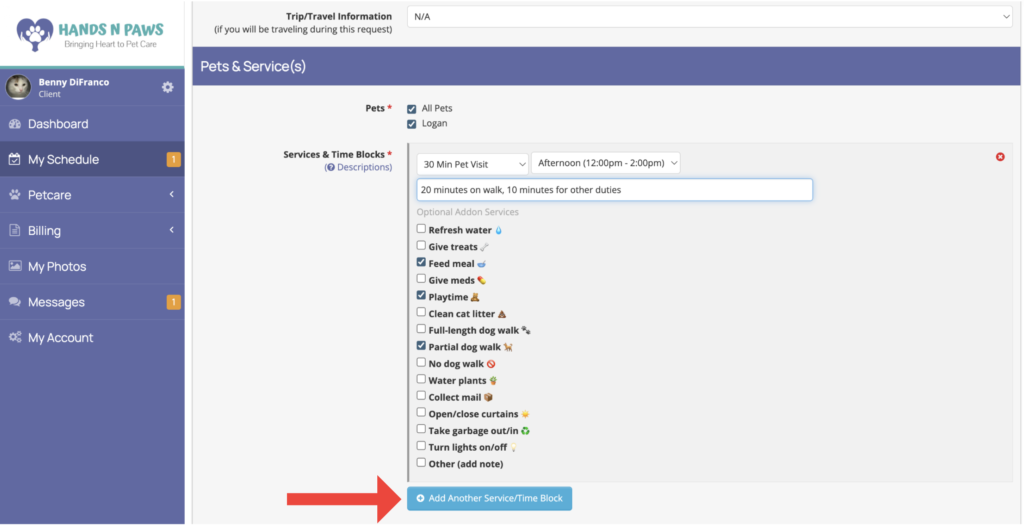The image size is (1024, 525).
Task: Click the My Photos image icon
Action: [x=15, y=266]
